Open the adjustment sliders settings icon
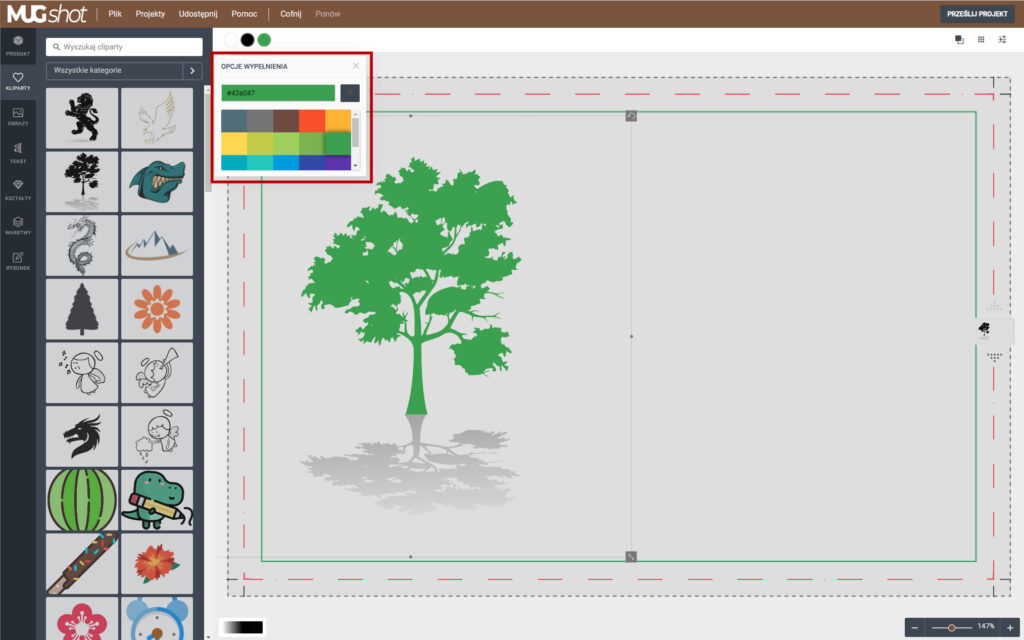This screenshot has height=640, width=1024. pyautogui.click(x=1003, y=40)
